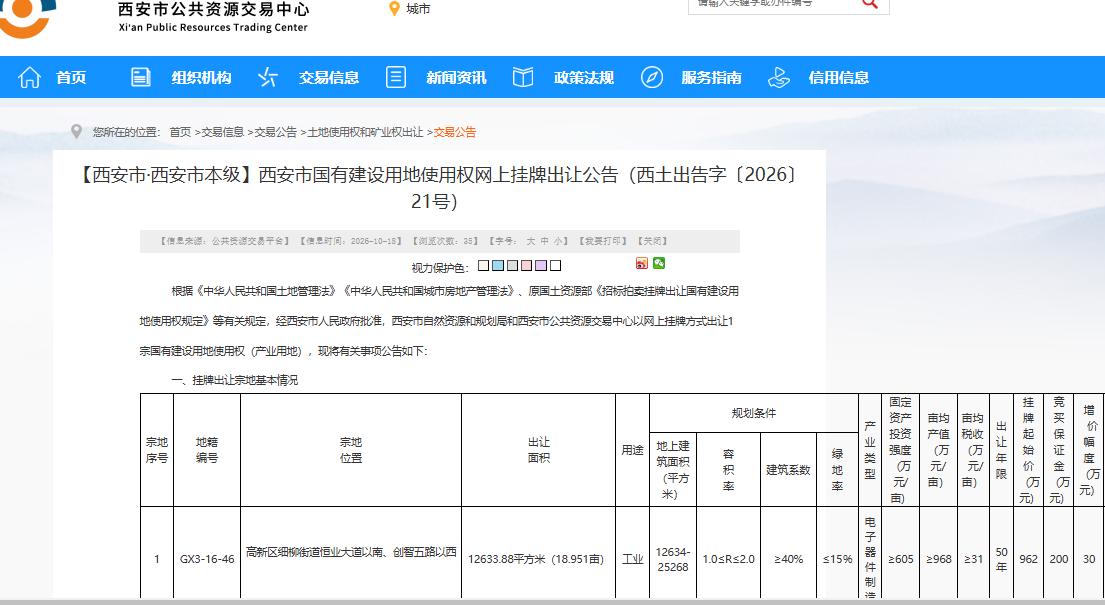Click the underlined 工业 land-use cell
Image resolution: width=1105 pixels, height=605 pixels.
pyautogui.click(x=632, y=559)
